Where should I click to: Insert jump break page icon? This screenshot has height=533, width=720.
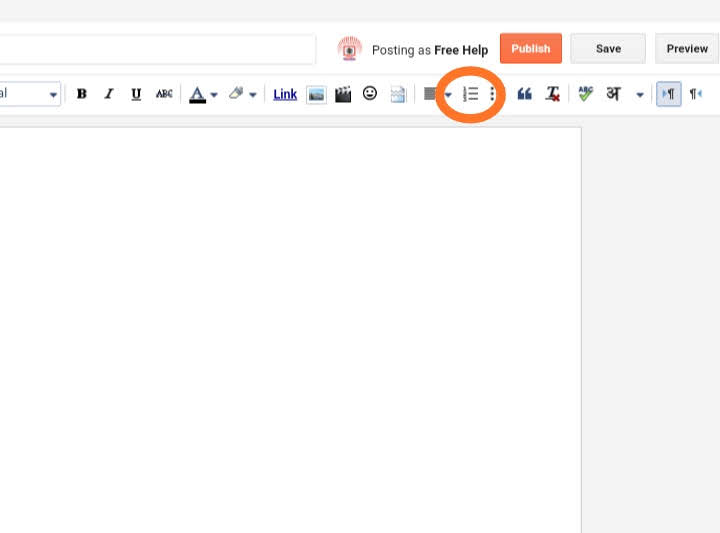click(398, 95)
